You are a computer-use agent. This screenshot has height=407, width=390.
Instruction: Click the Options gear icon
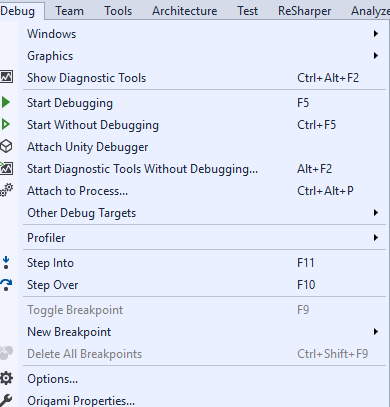click(6, 378)
